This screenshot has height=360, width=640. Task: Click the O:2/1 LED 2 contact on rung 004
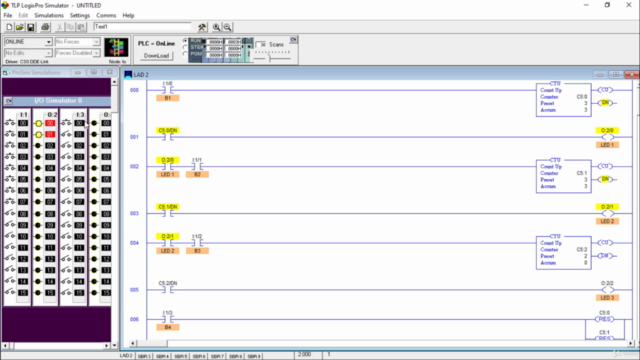[x=168, y=243]
